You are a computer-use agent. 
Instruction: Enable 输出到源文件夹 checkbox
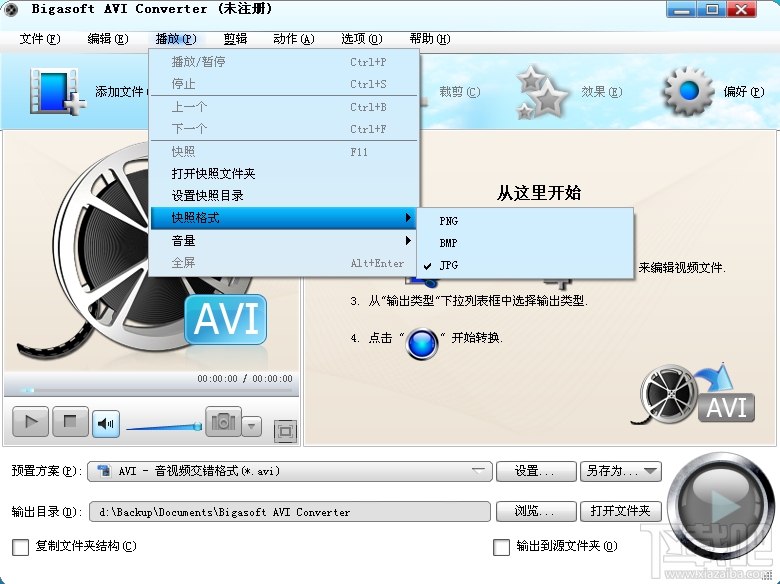pos(501,547)
